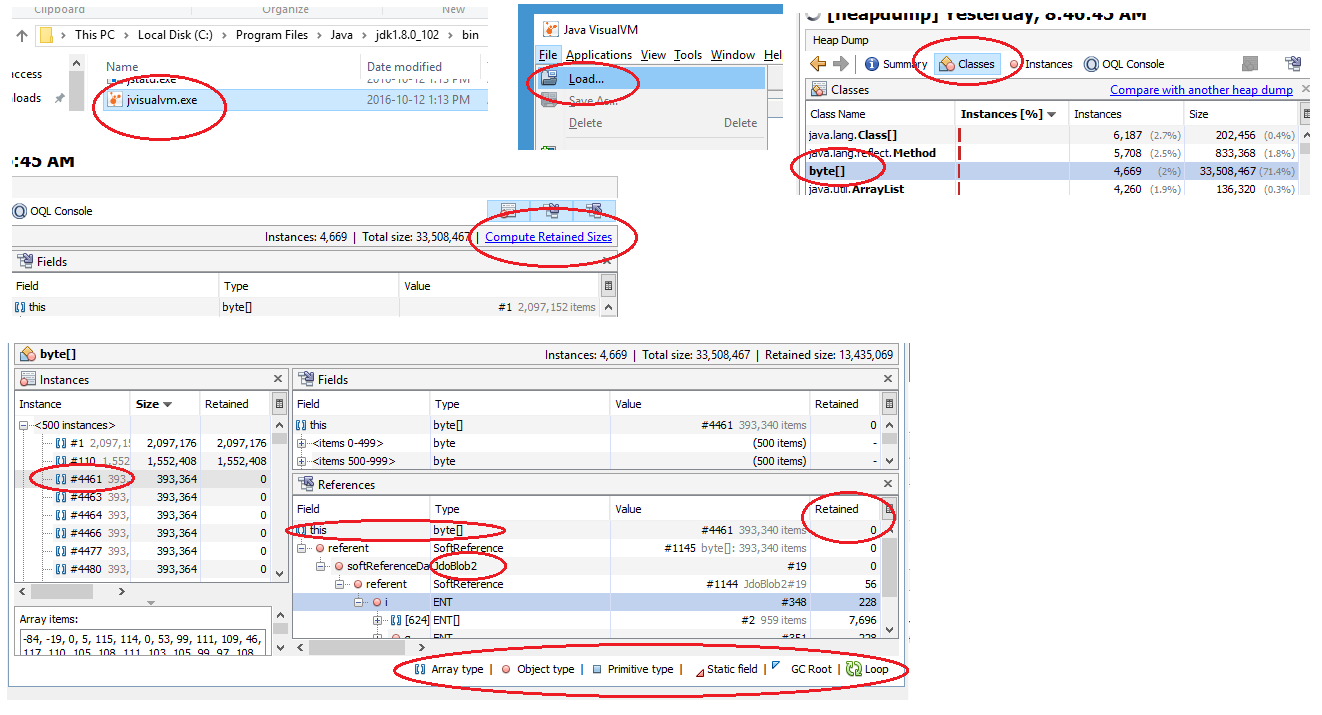Navigate to Local Disk (C:) breadcrumb
This screenshot has width=1322, height=715.
(x=176, y=35)
